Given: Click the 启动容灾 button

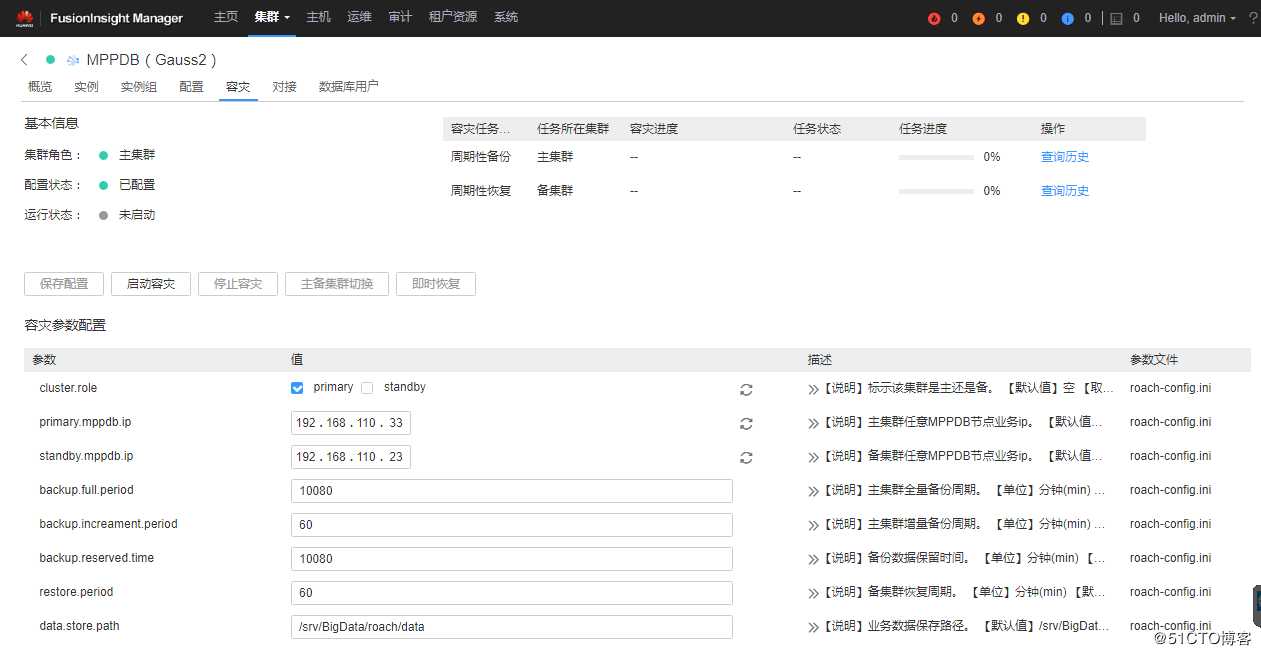Looking at the screenshot, I should [x=150, y=283].
